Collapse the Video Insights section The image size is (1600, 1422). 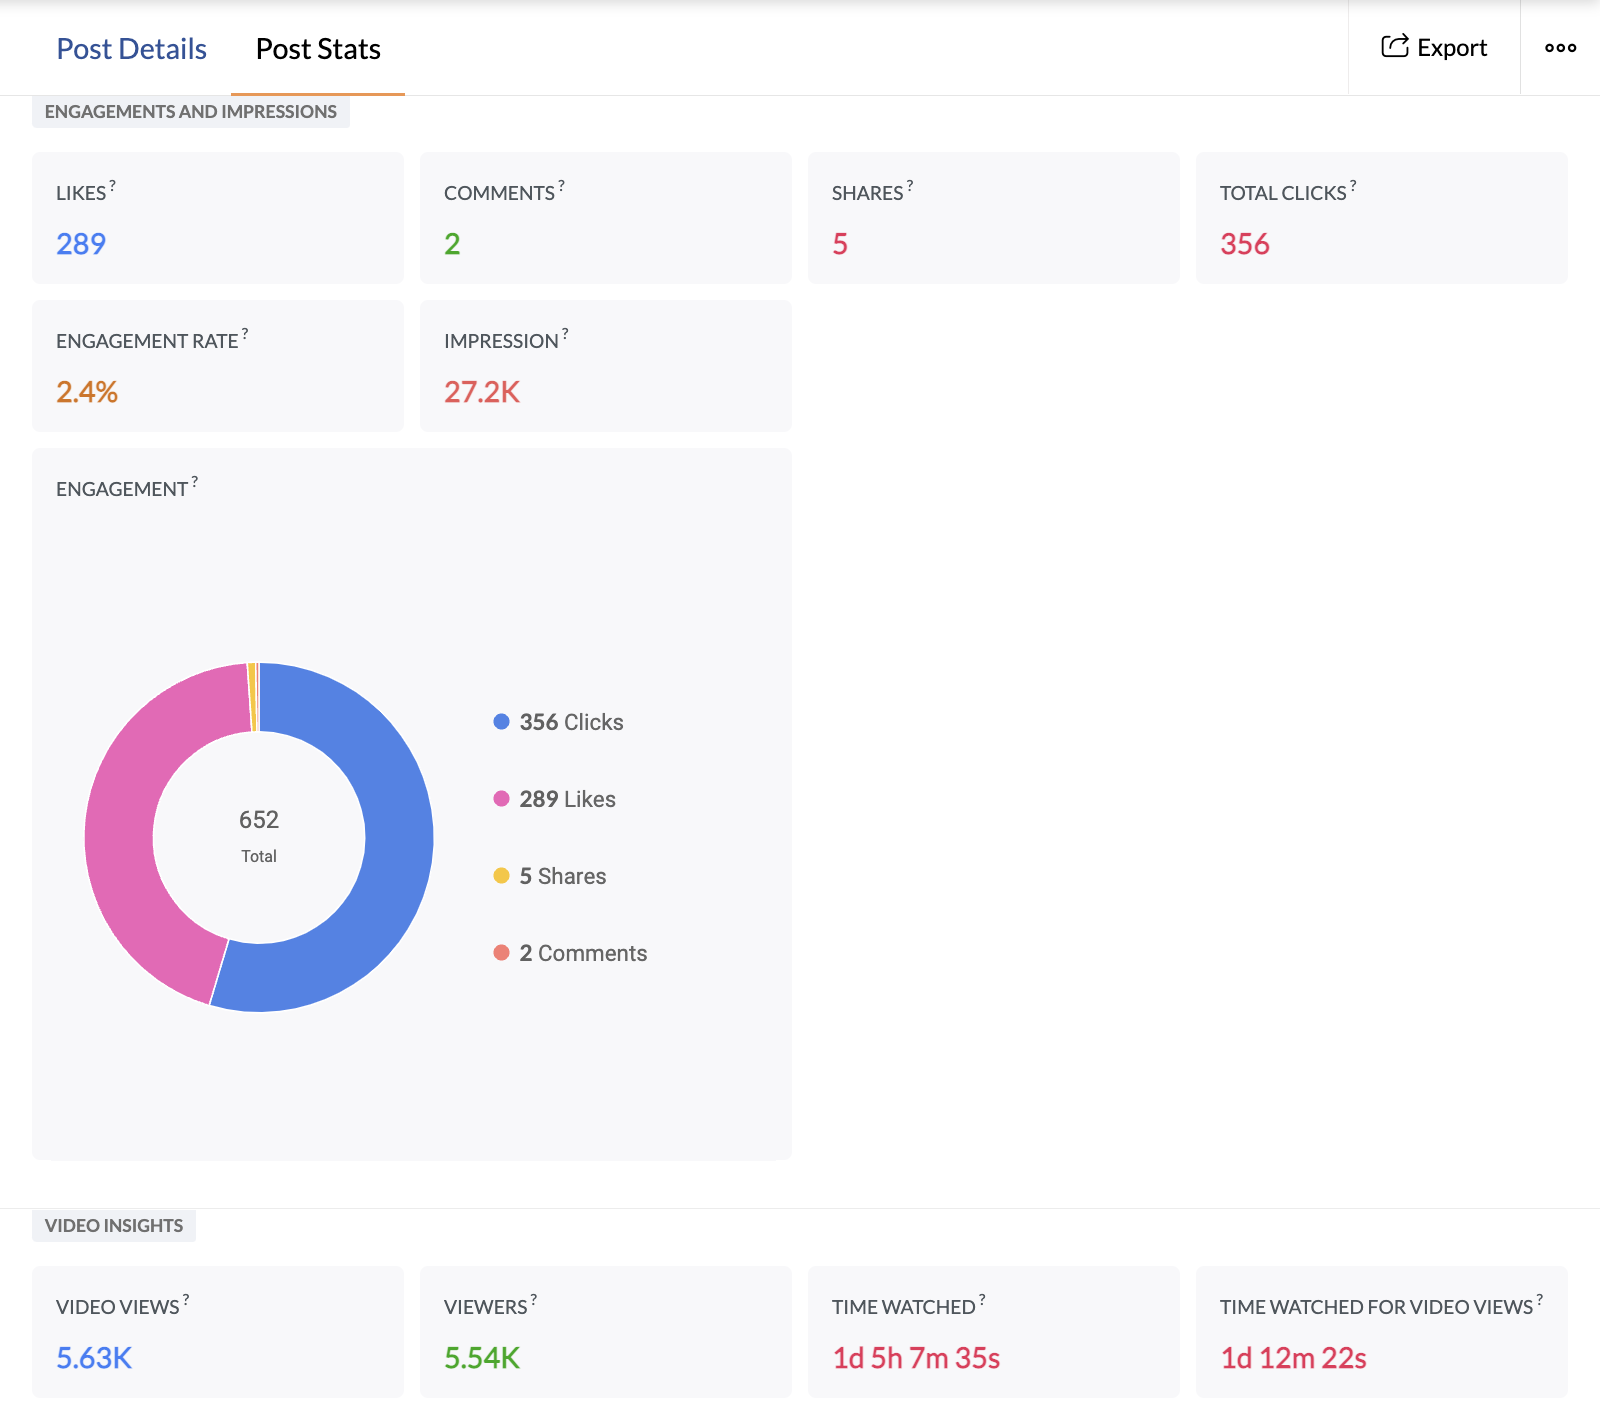113,1225
